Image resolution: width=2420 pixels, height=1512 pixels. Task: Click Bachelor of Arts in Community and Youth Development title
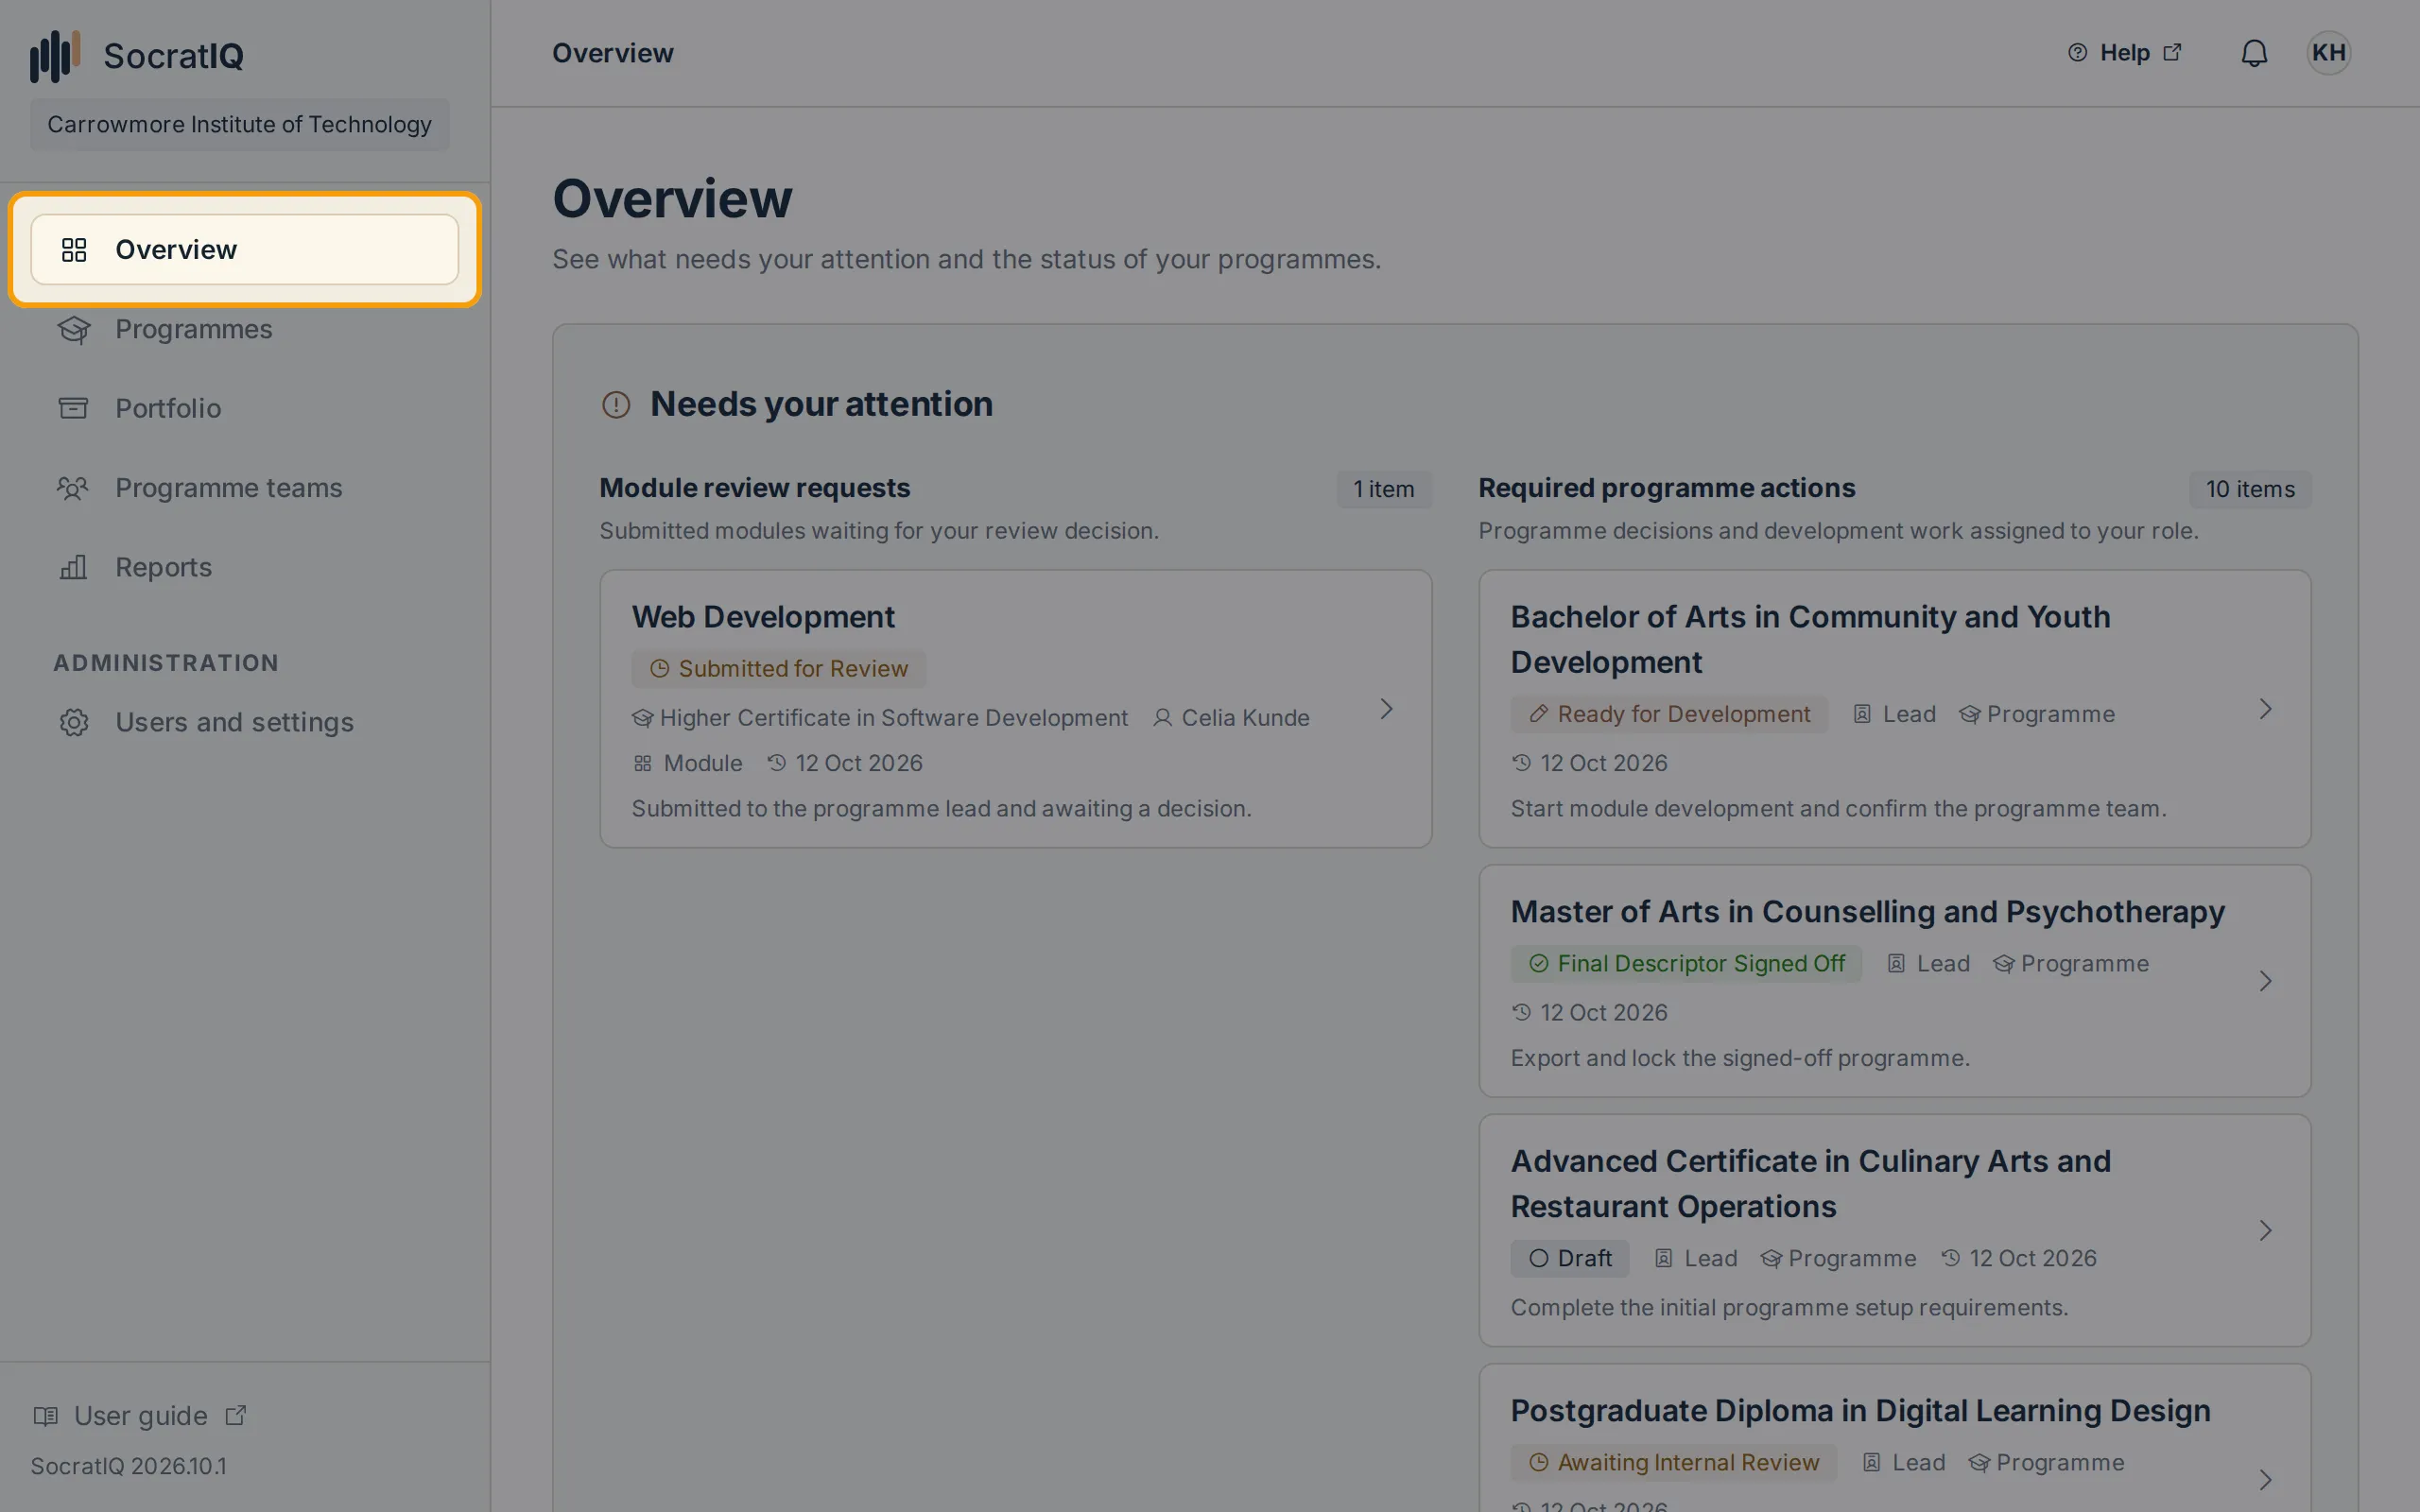(x=1810, y=640)
